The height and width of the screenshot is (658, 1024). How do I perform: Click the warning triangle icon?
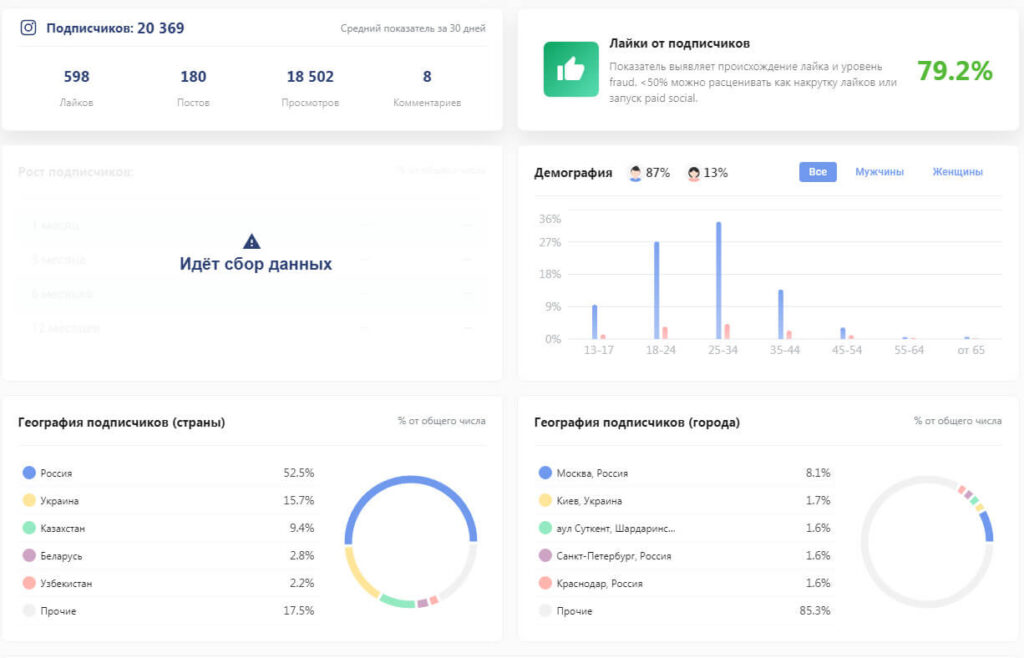pos(252,241)
